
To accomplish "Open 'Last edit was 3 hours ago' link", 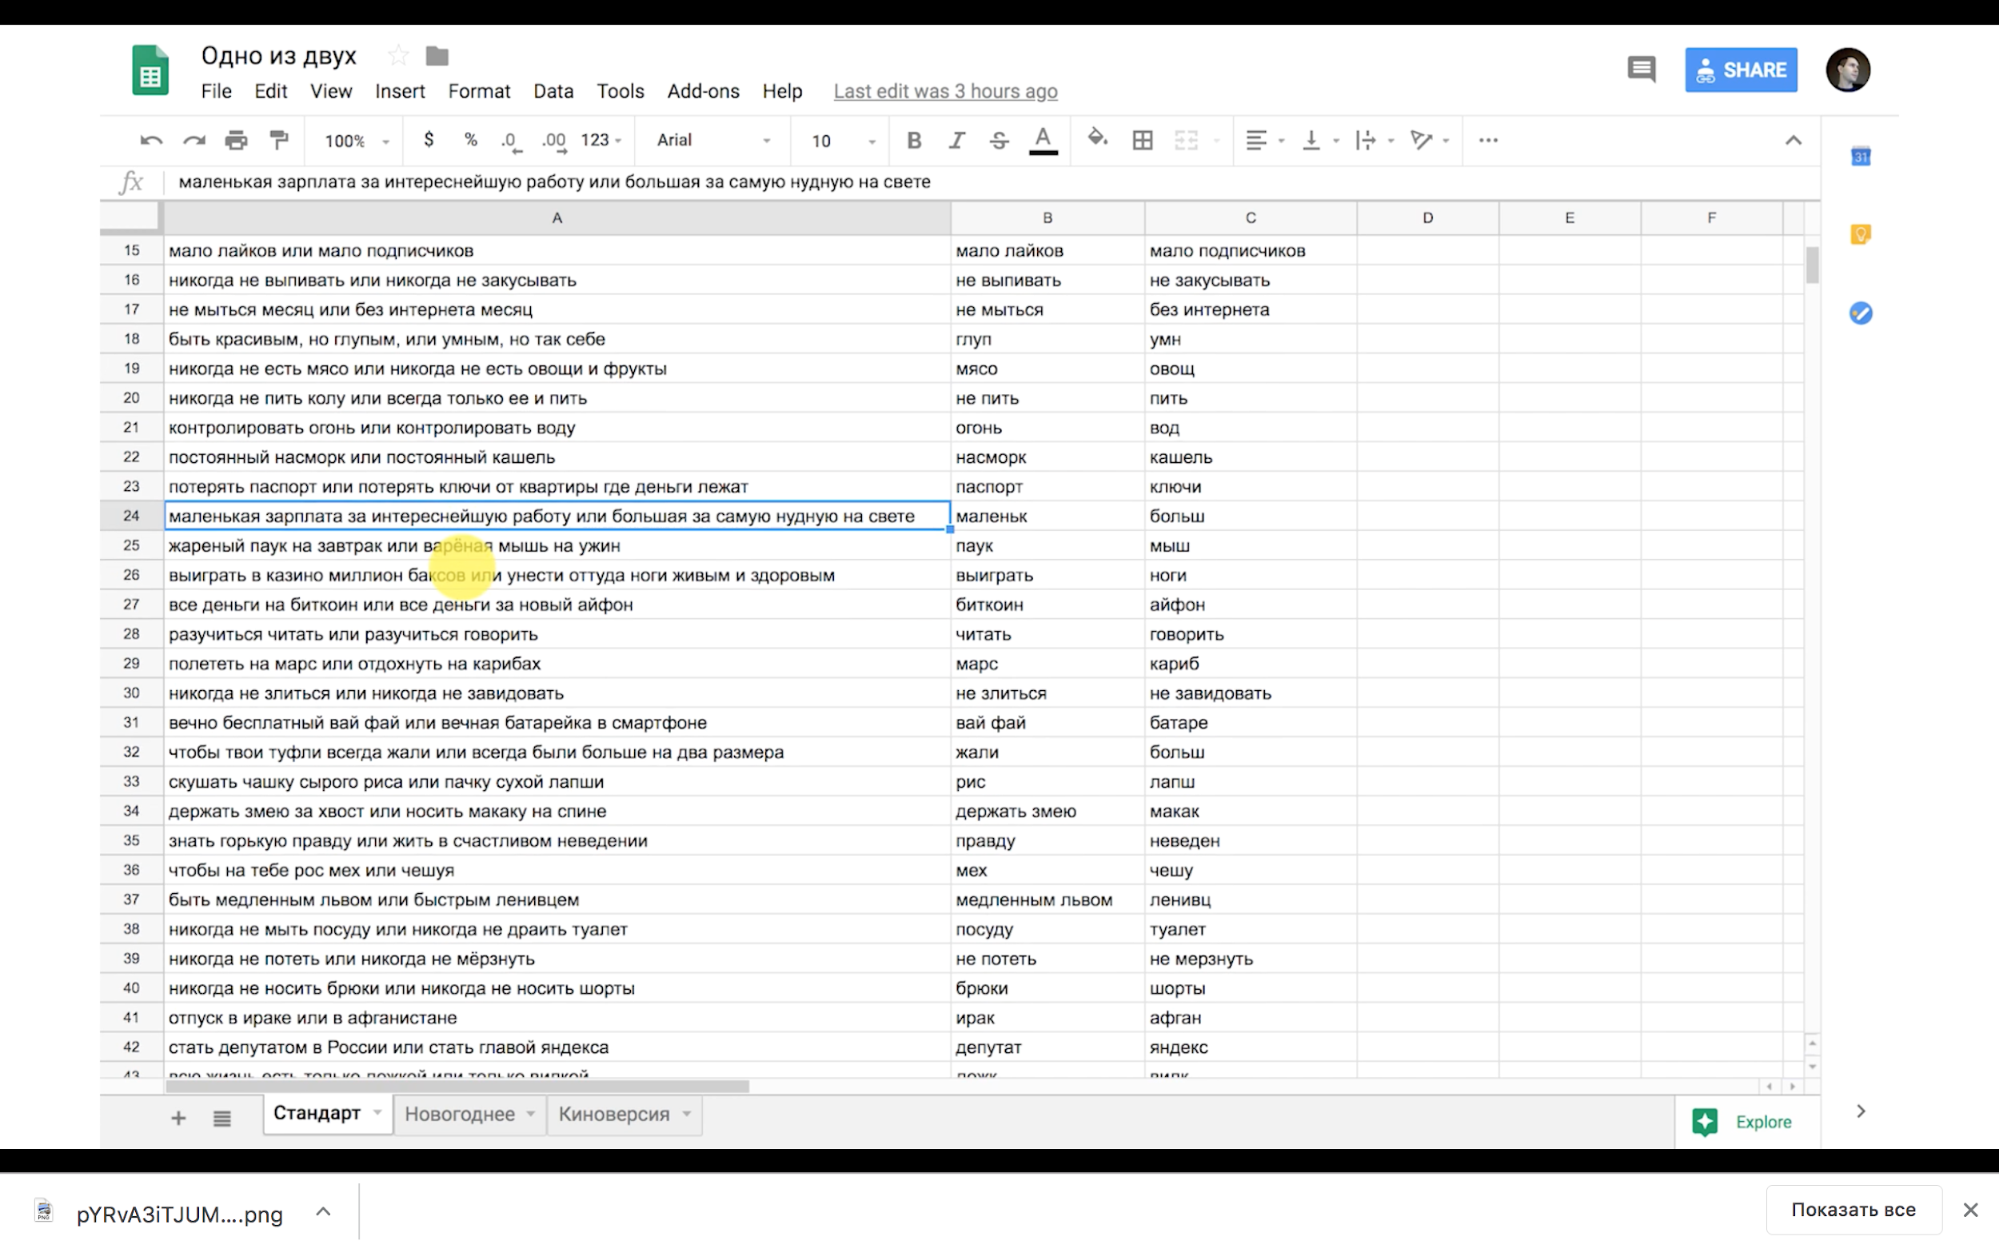I will point(945,91).
